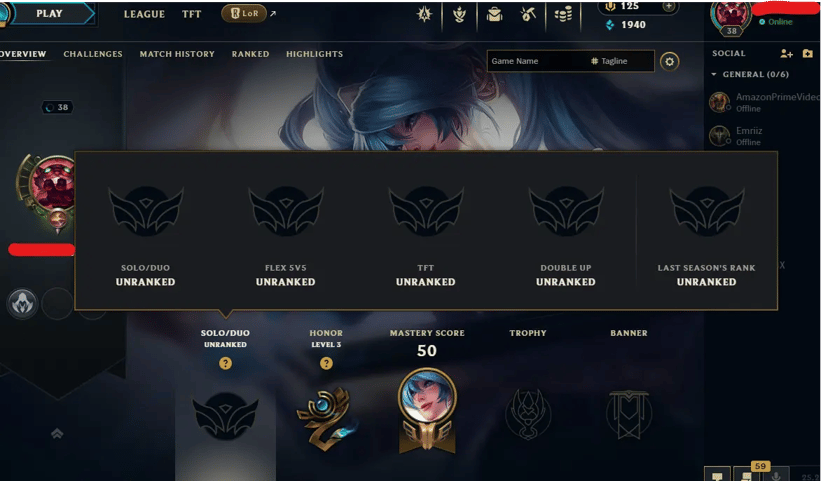The height and width of the screenshot is (481, 821).
Task: Open the Ranked tab
Action: click(x=250, y=54)
